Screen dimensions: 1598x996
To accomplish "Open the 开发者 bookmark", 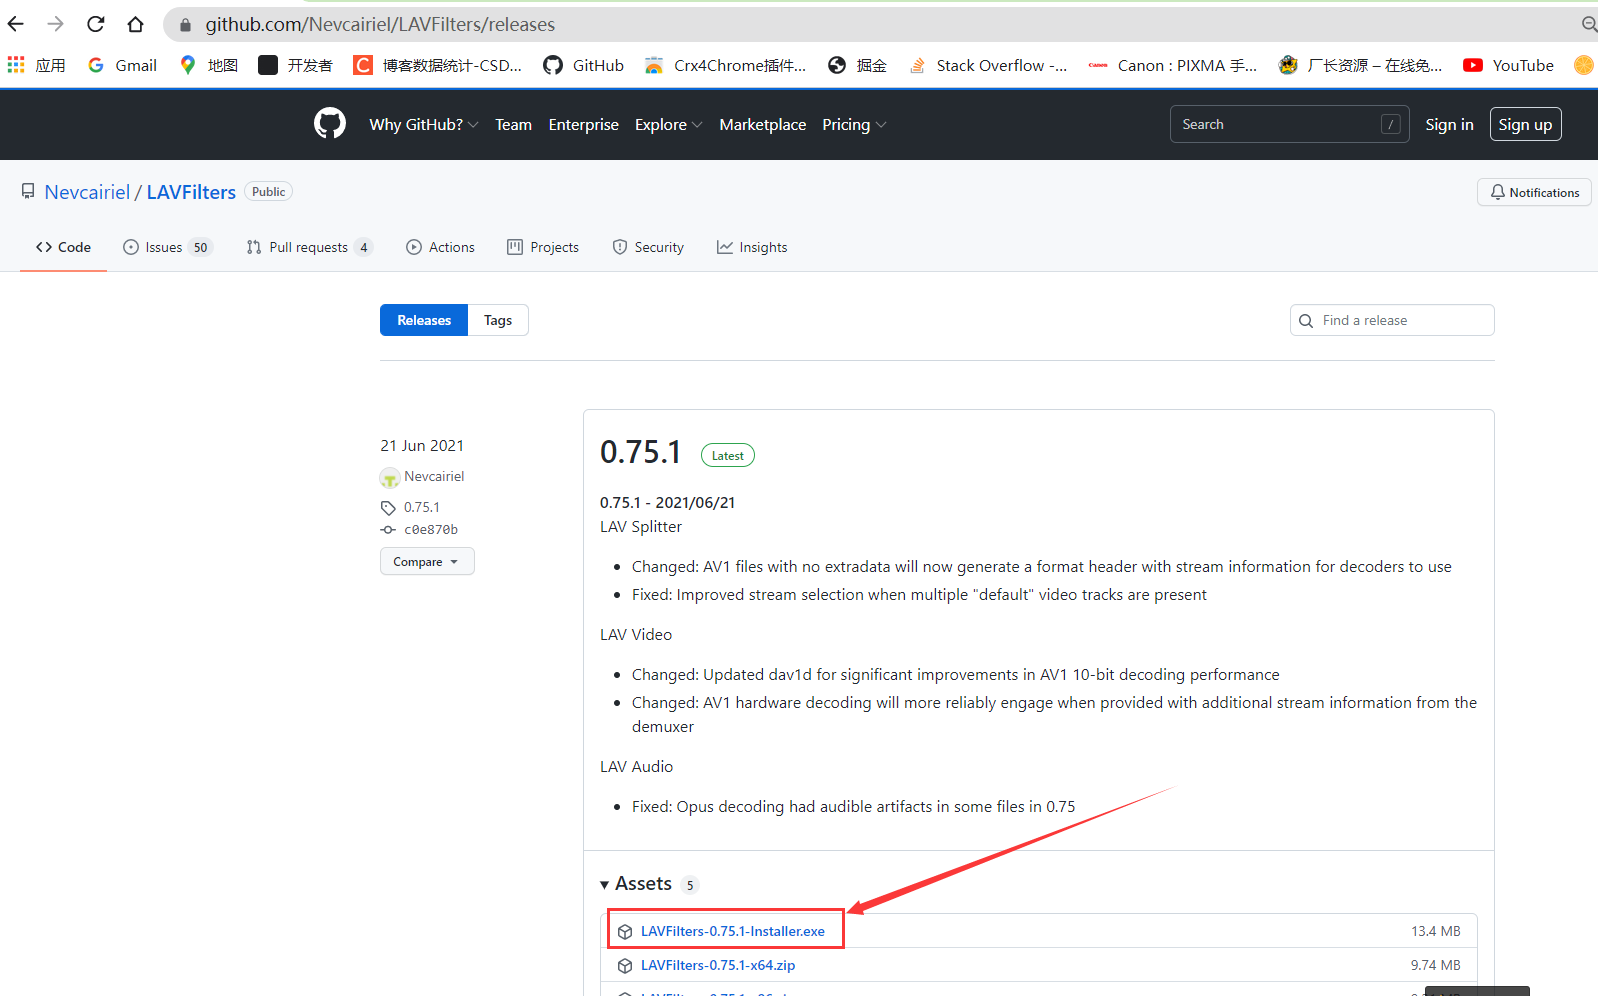I will click(295, 65).
